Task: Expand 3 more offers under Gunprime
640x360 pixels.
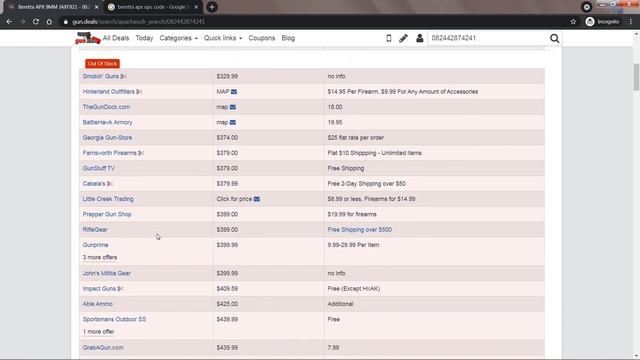Action: [x=100, y=258]
